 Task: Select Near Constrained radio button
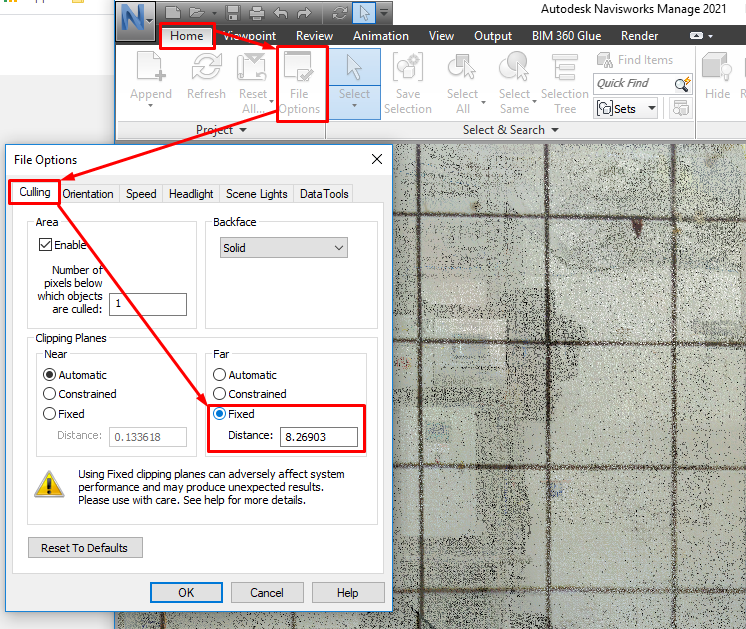point(49,394)
